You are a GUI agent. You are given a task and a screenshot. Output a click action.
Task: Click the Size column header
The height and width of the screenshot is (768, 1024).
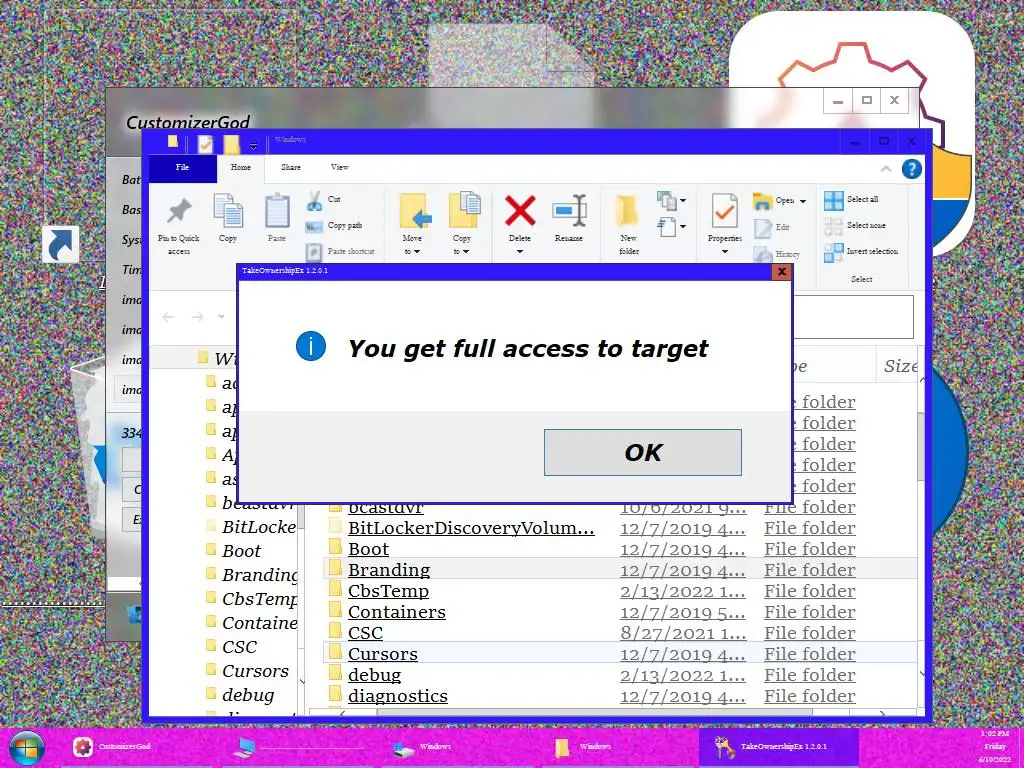pos(900,366)
